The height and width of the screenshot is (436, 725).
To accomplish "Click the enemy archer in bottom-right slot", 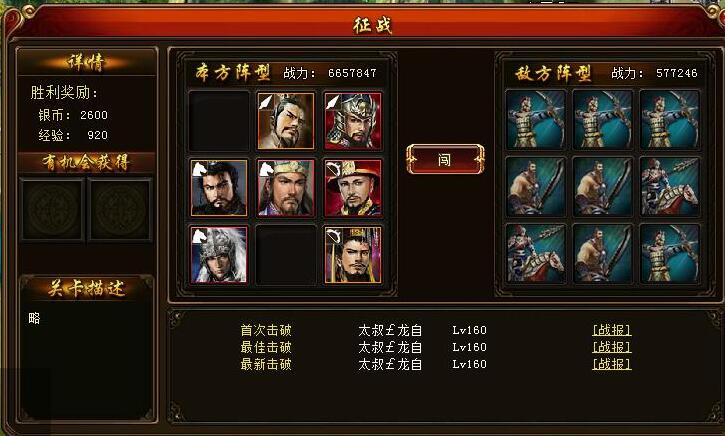I will (670, 253).
